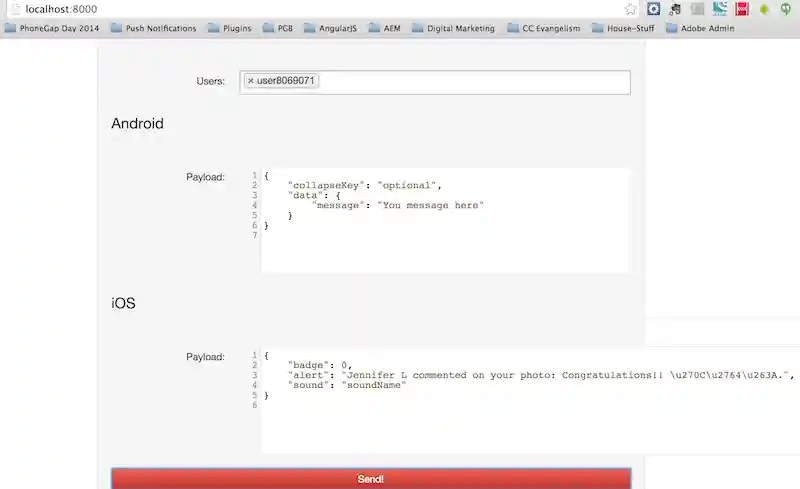Click the green circular extension icon
The width and height of the screenshot is (800, 489).
point(788,9)
